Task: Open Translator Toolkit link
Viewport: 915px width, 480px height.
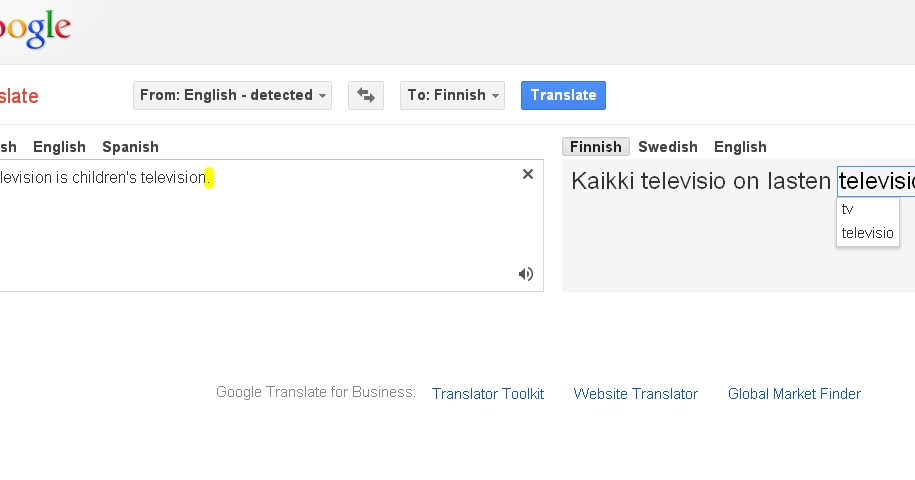Action: pos(488,394)
